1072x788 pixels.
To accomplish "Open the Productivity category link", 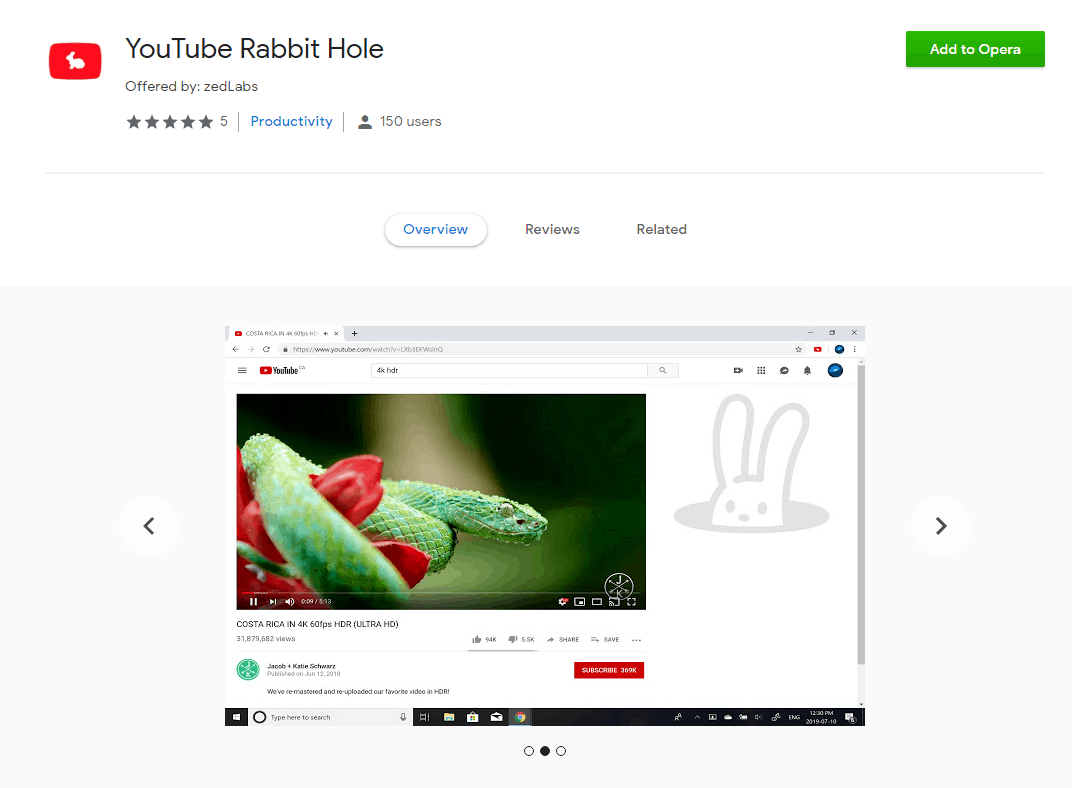I will tap(291, 121).
